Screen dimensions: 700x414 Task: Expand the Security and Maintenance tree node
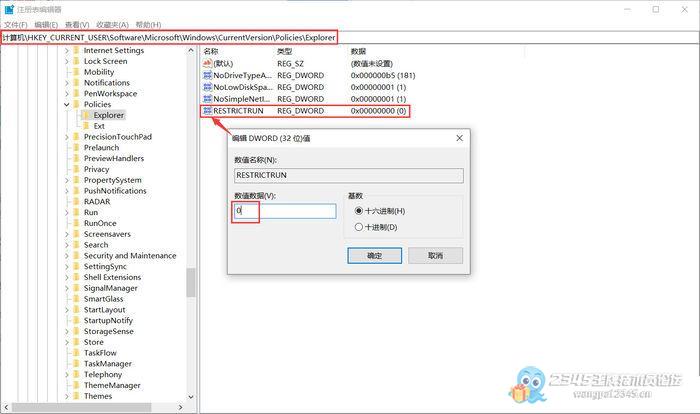tap(67, 256)
